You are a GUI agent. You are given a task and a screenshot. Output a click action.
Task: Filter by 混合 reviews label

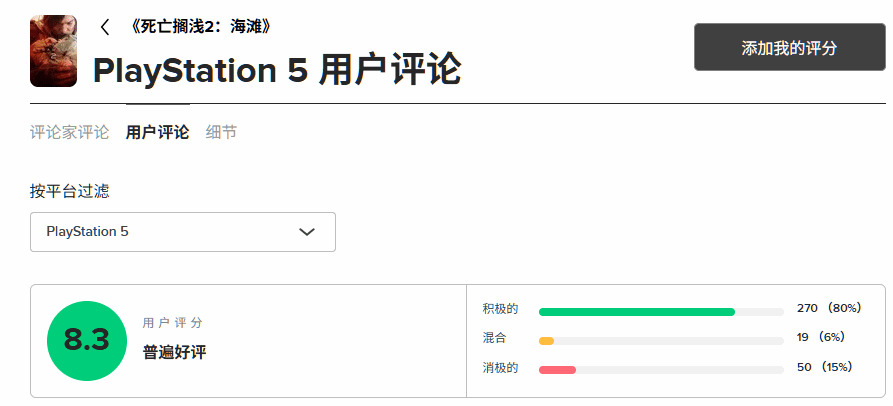click(494, 338)
